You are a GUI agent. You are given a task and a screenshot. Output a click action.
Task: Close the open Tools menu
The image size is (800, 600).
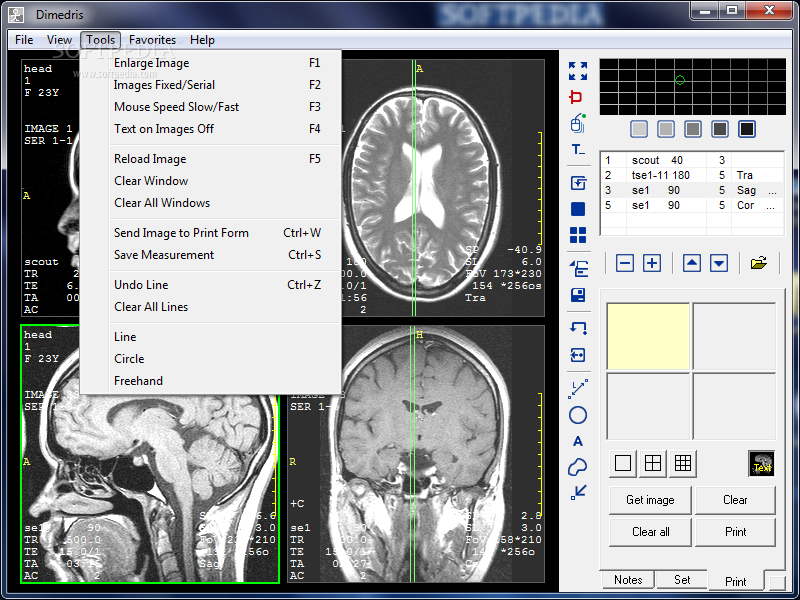(101, 40)
